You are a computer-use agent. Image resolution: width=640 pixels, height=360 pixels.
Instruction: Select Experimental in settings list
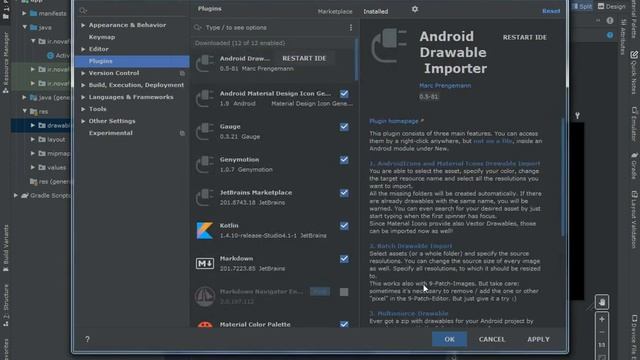tap(111, 133)
